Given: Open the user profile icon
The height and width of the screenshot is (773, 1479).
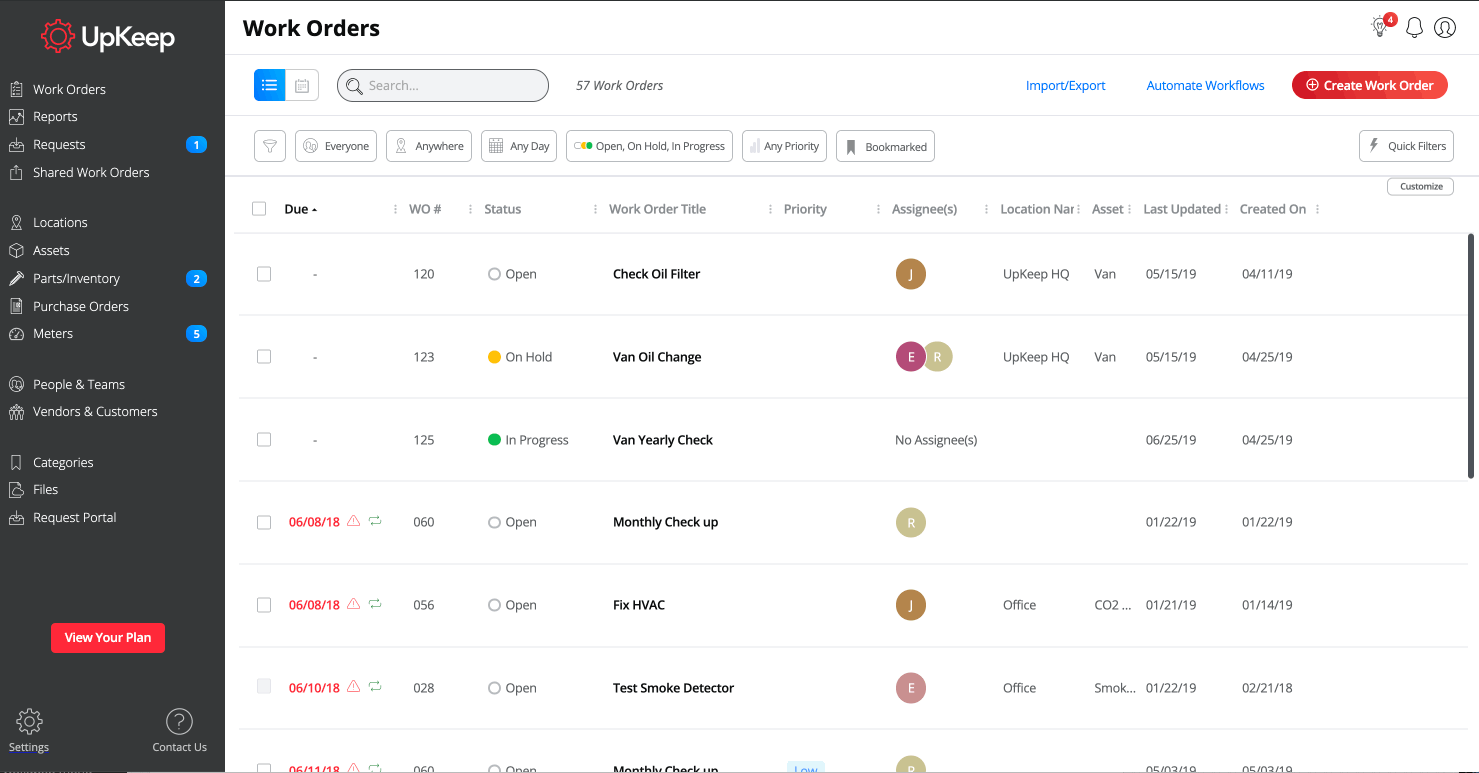Looking at the screenshot, I should (1445, 28).
